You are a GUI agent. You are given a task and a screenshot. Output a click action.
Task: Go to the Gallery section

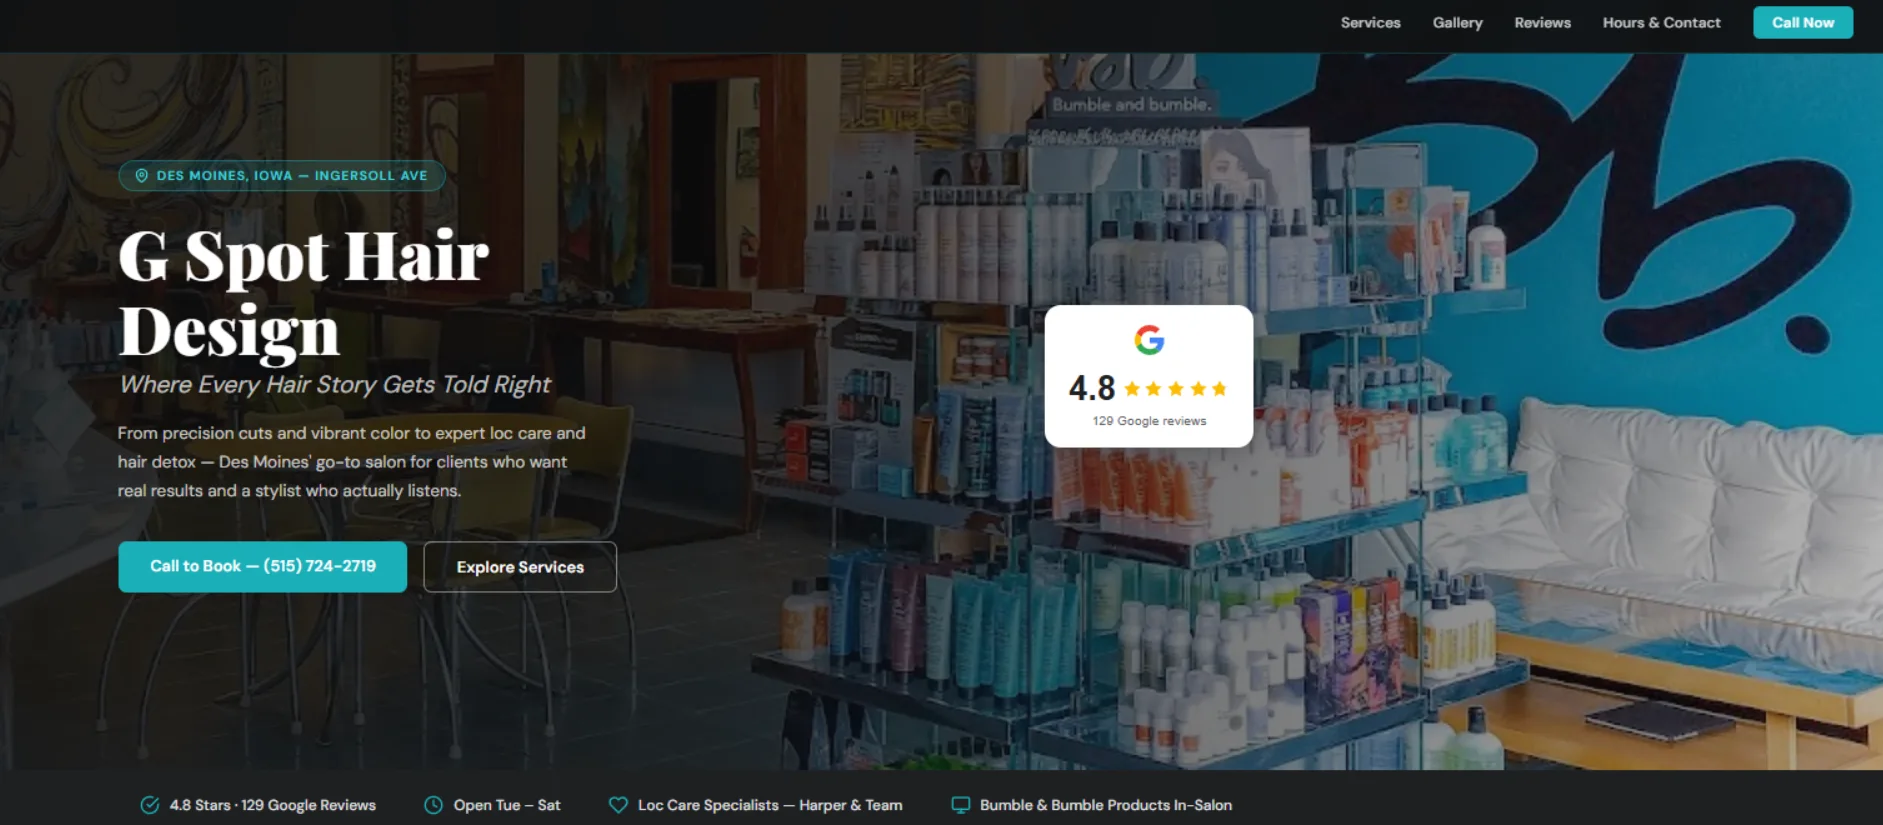tap(1457, 23)
